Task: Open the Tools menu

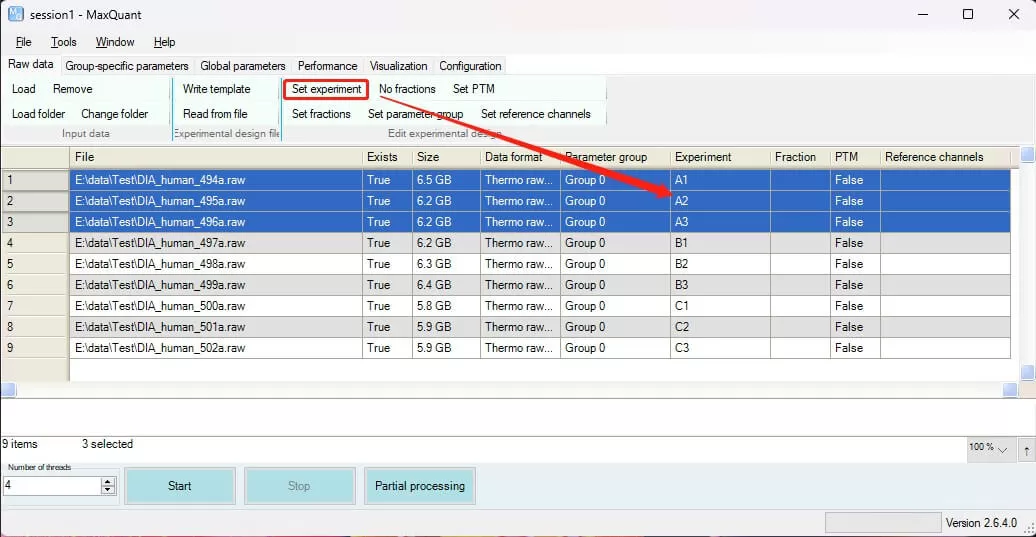Action: point(64,42)
